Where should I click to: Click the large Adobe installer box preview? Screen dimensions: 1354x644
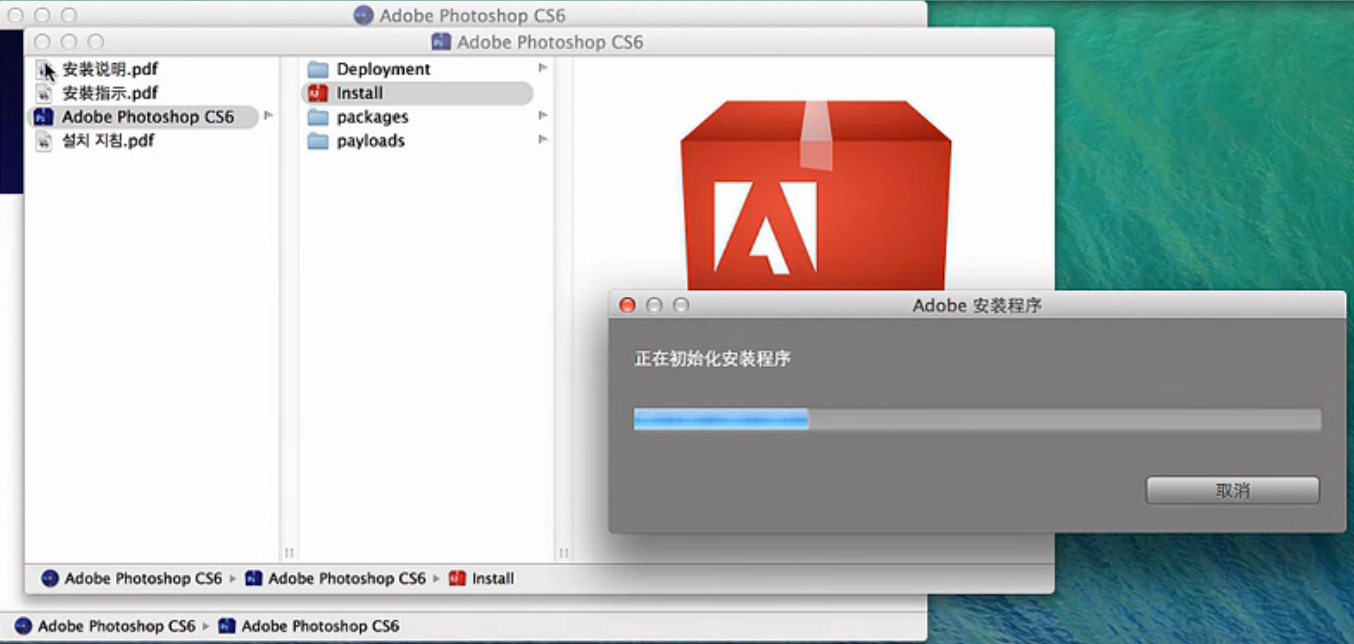[815, 195]
